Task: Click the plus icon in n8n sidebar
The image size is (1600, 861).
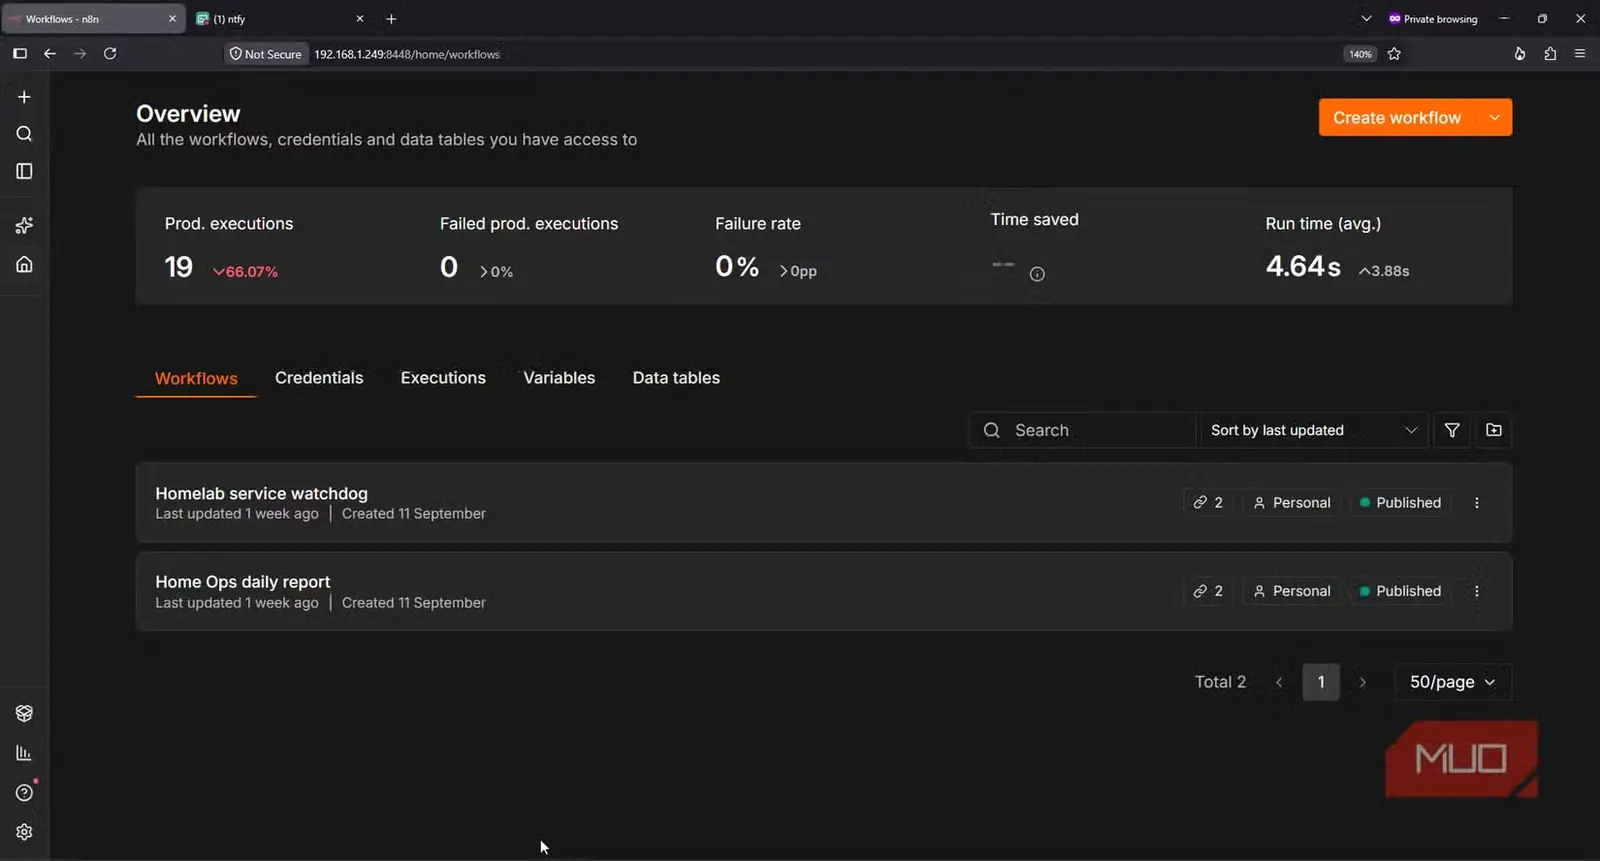Action: [x=24, y=97]
